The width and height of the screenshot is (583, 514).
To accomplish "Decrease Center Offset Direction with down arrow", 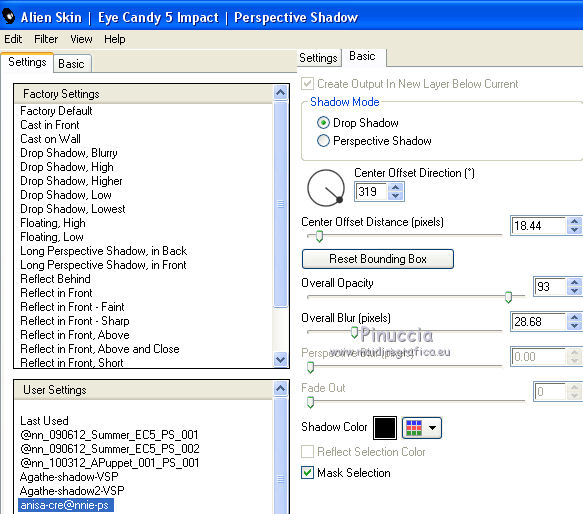I will pos(396,196).
